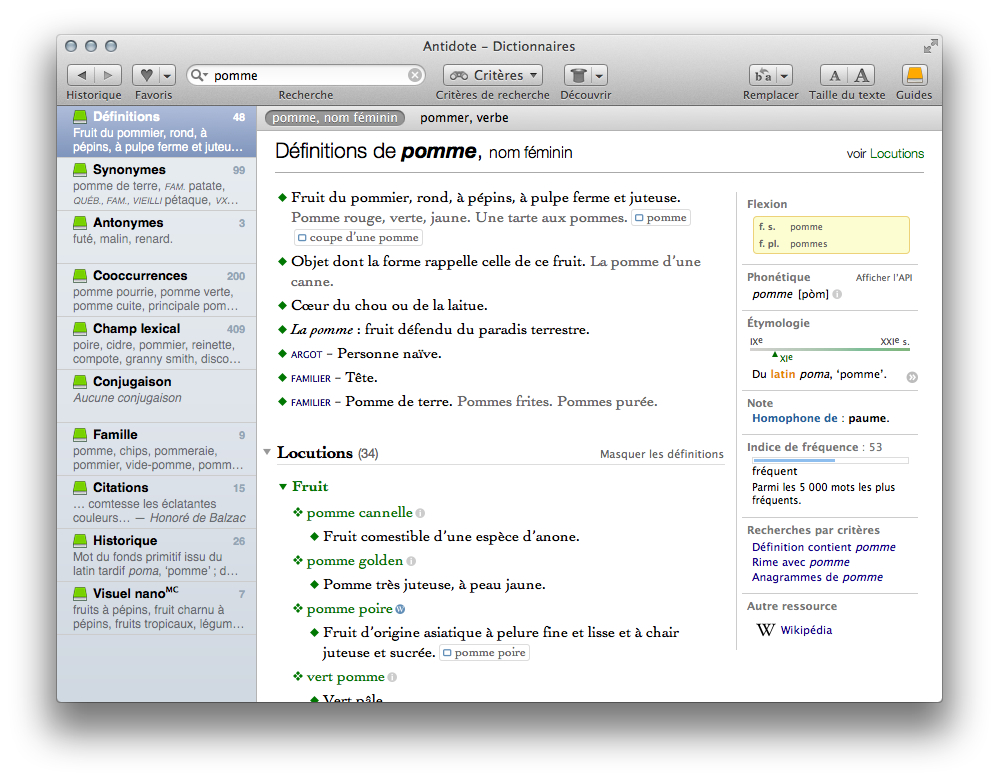Open the Antonymes dictionary
999x781 pixels.
coord(157,237)
